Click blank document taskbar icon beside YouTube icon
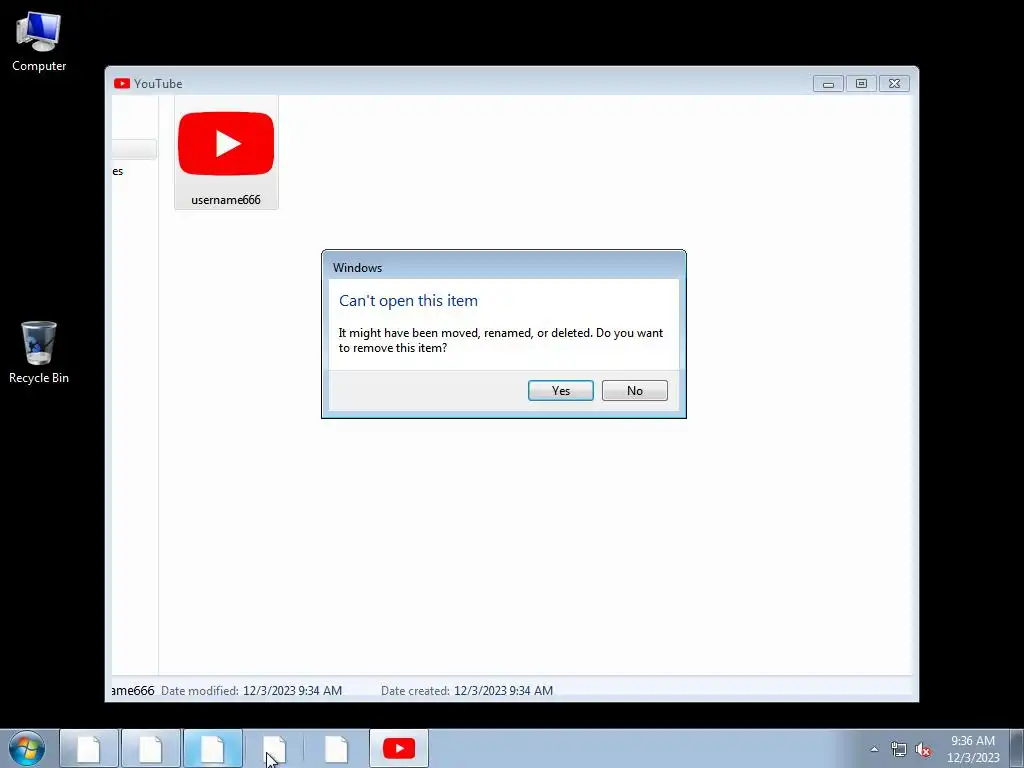The height and width of the screenshot is (768, 1024). tap(336, 748)
